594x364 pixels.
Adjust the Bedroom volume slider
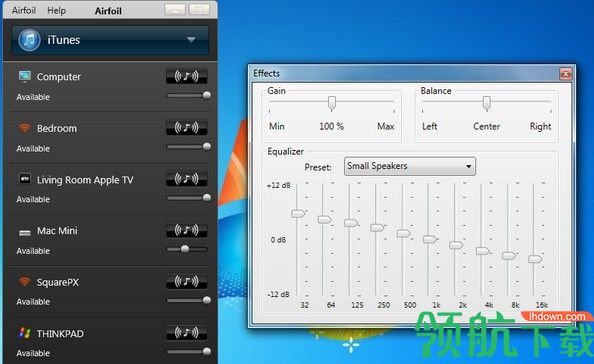[188, 147]
